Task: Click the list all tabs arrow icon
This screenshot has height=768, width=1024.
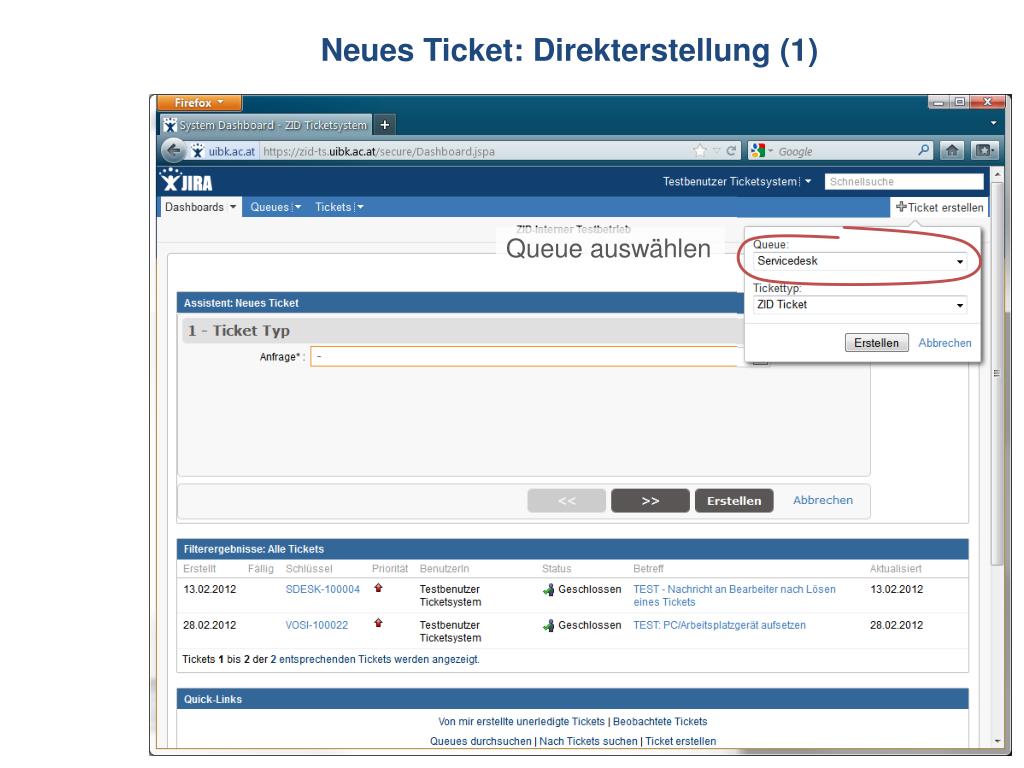Action: pos(993,123)
